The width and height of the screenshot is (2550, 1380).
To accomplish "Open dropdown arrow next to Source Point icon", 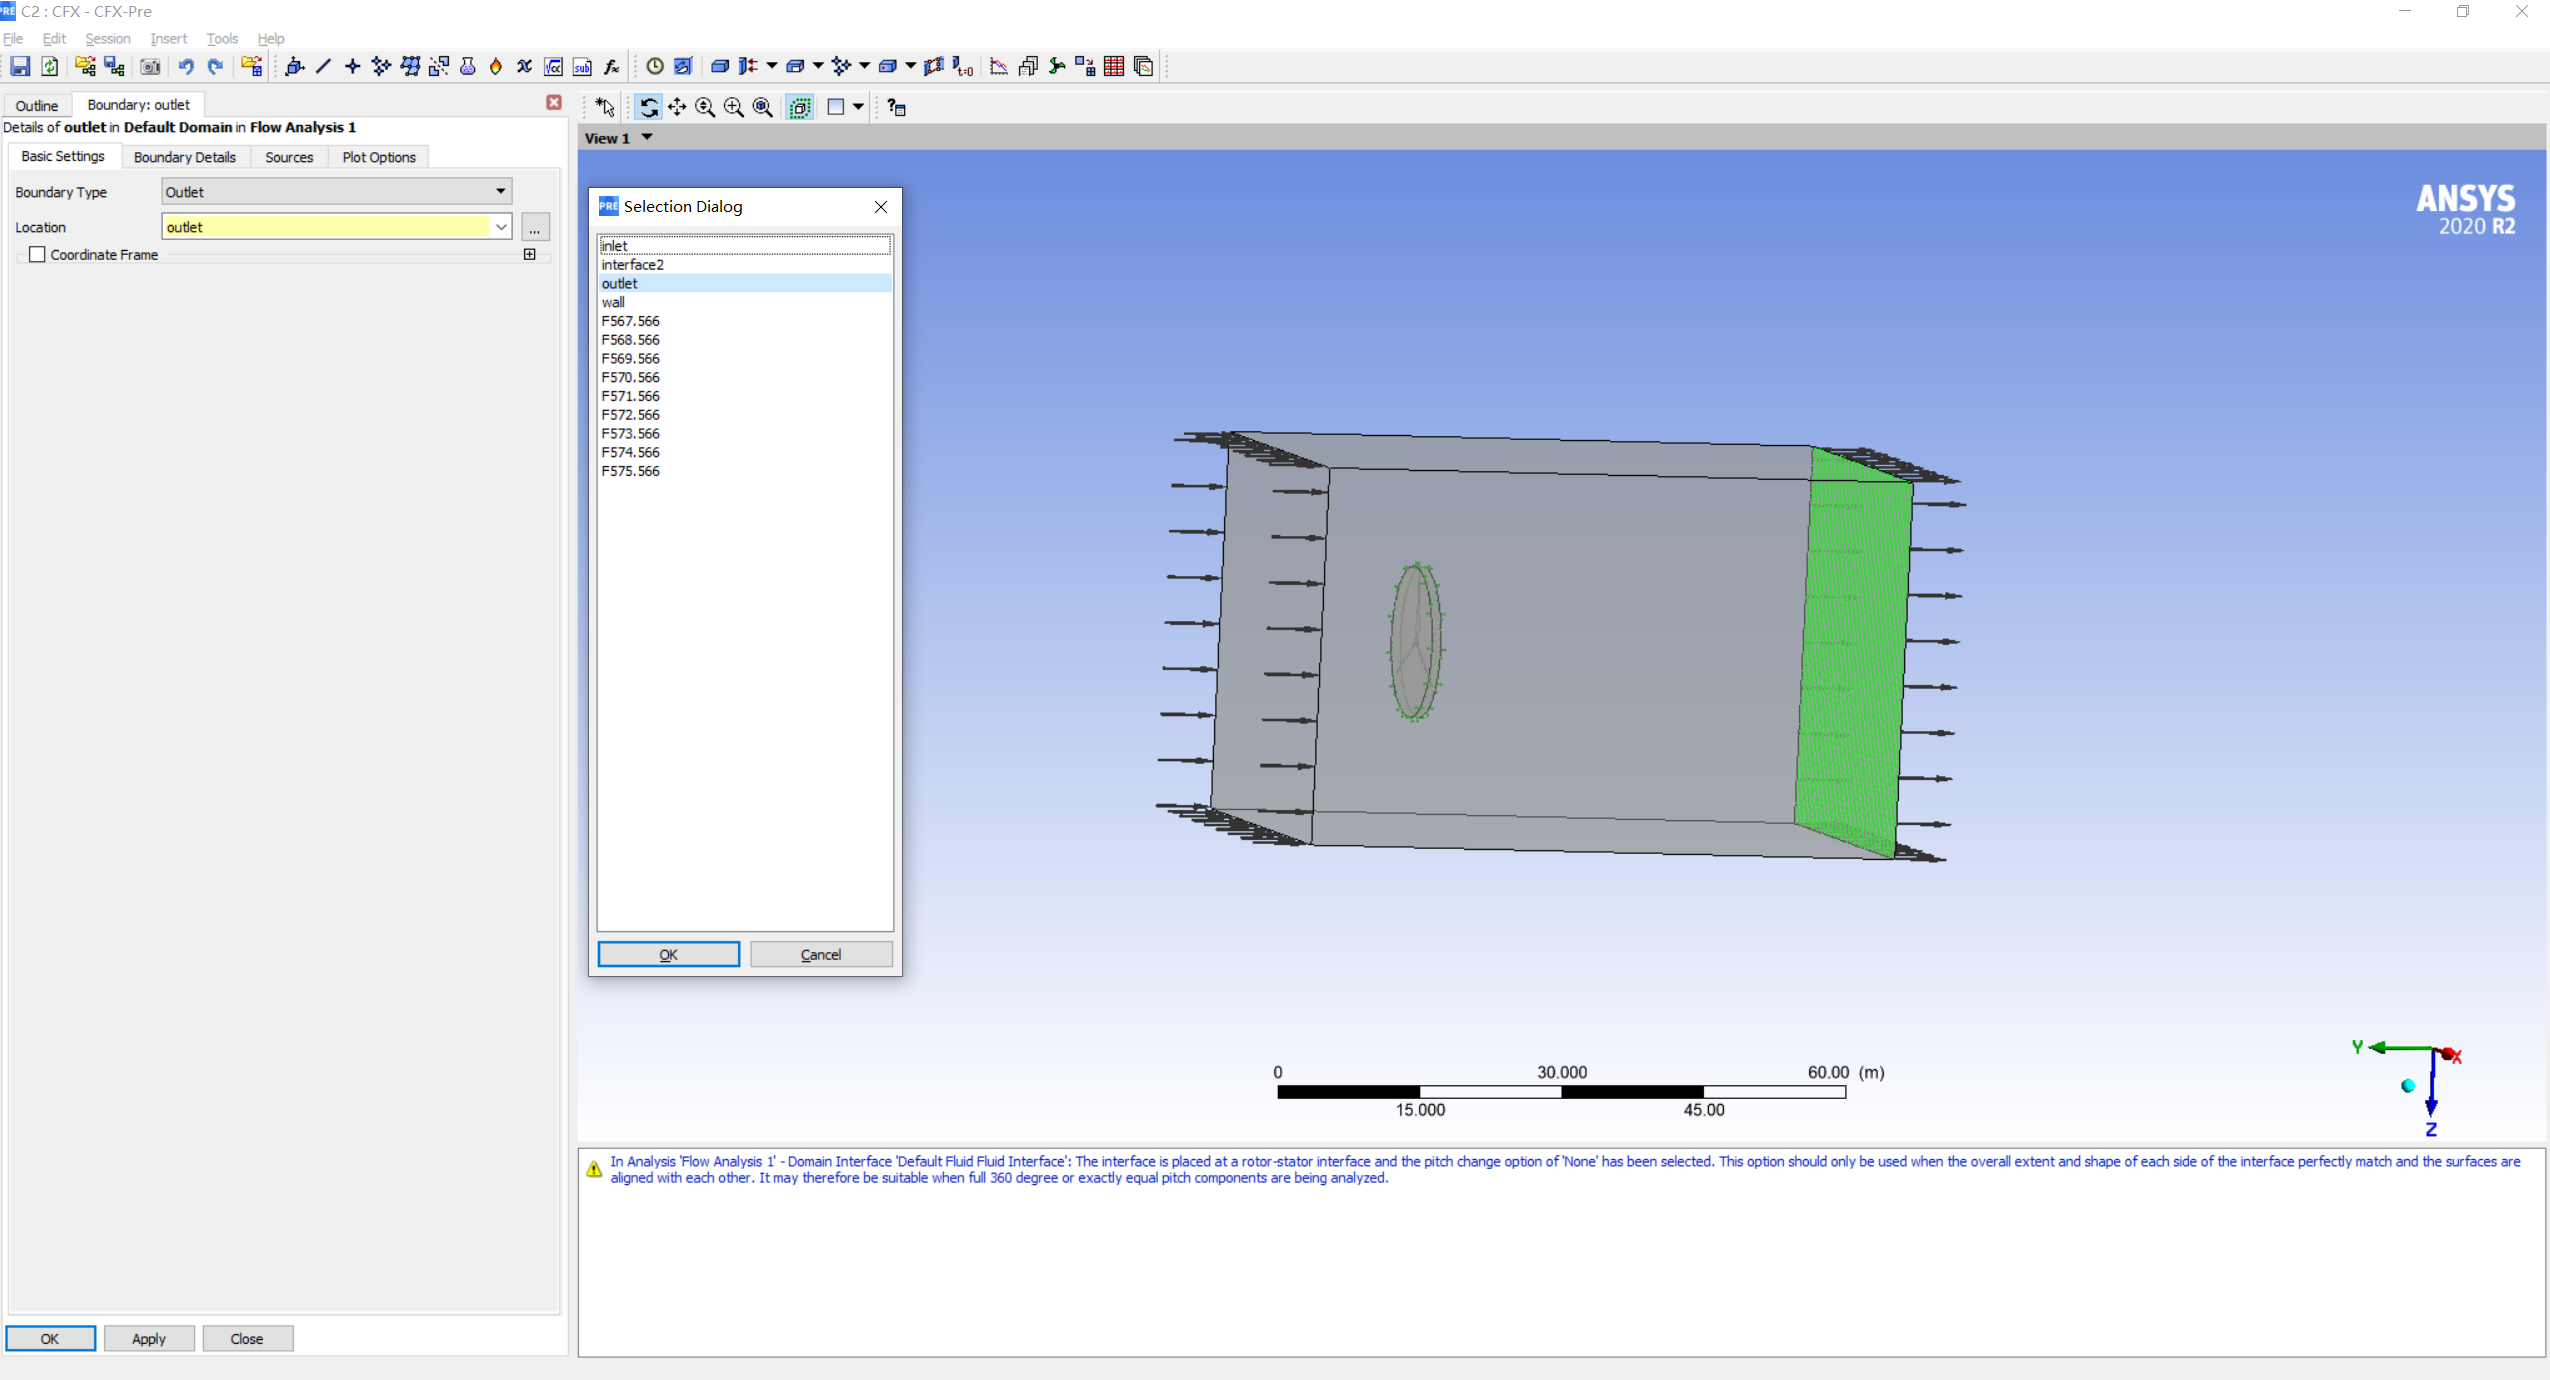I will [x=864, y=66].
